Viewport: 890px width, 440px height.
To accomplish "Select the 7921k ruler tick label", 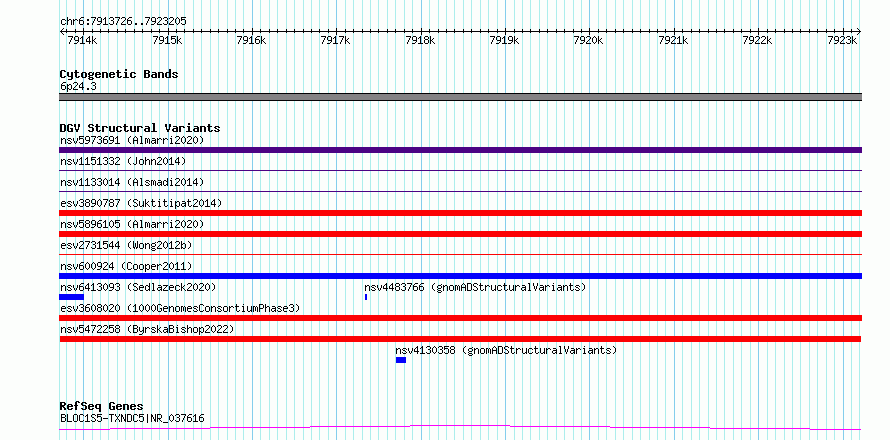I will click(x=673, y=40).
